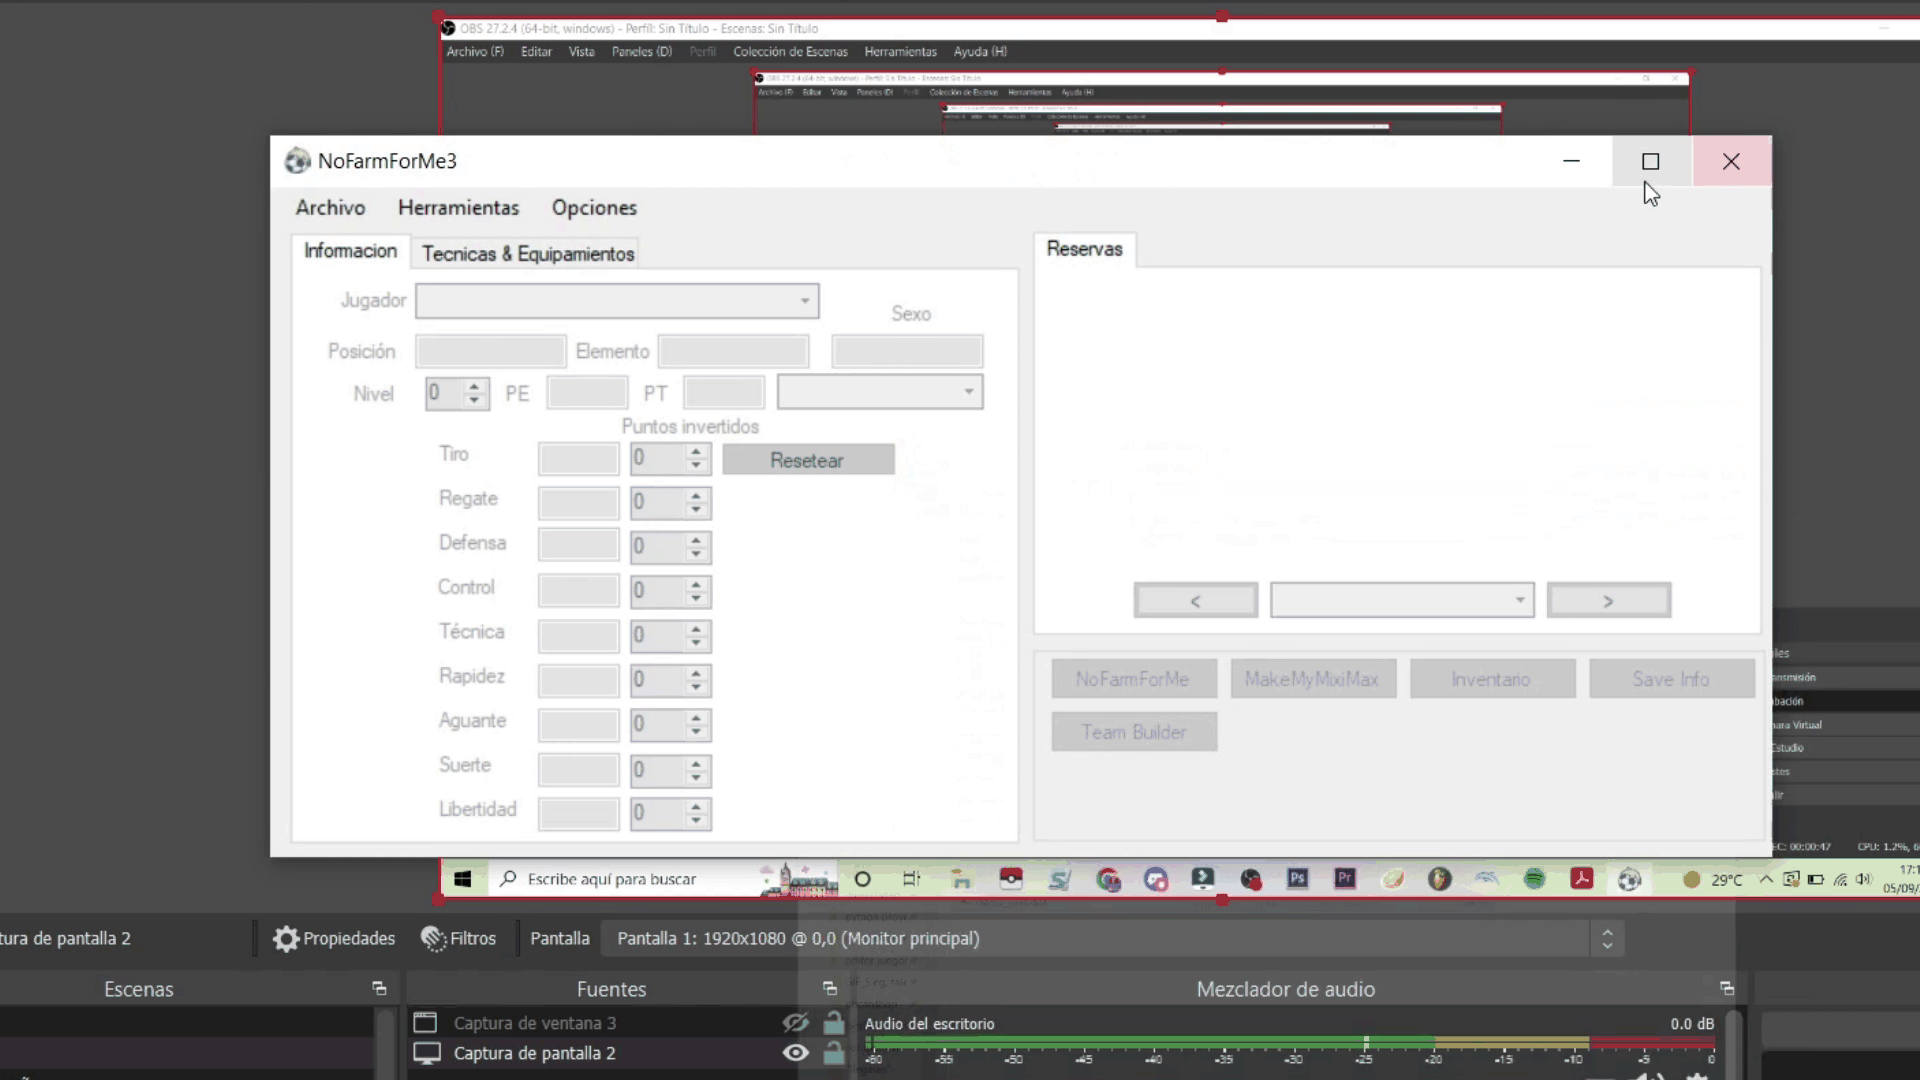
Task: Hide the Captura de pantalla 2 source
Action: click(x=795, y=1053)
